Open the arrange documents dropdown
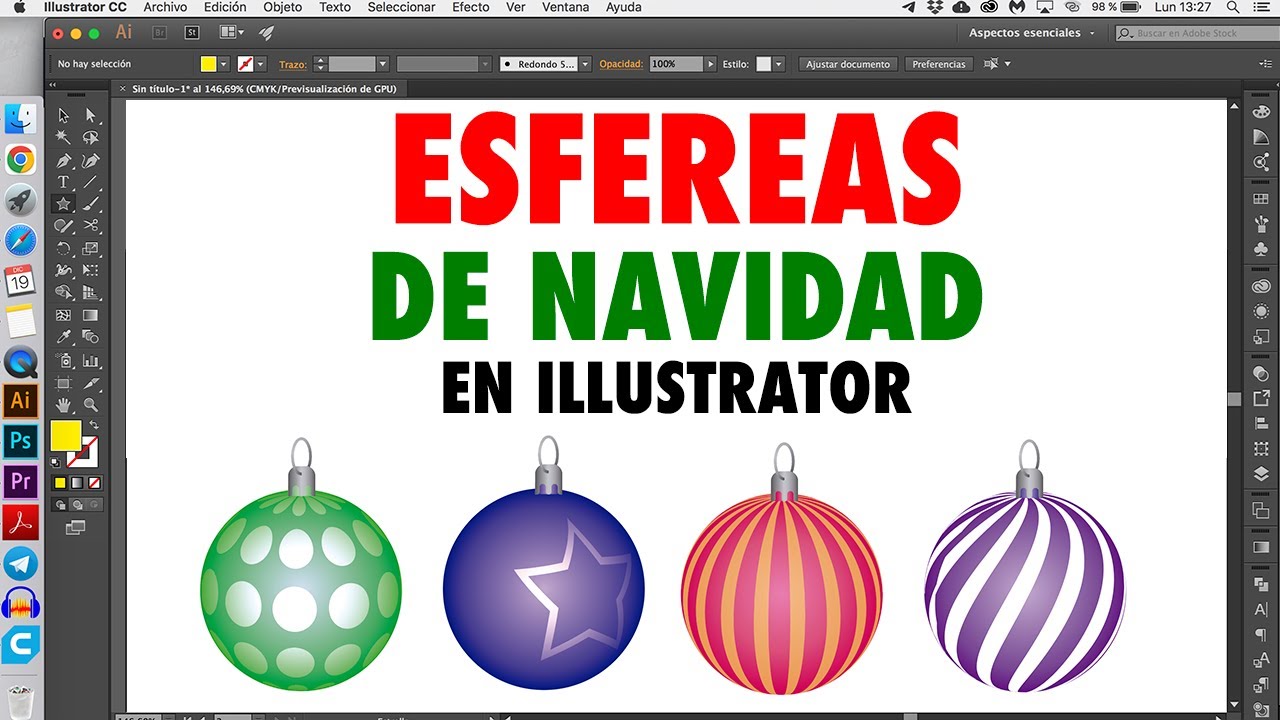This screenshot has height=720, width=1280. pyautogui.click(x=231, y=32)
